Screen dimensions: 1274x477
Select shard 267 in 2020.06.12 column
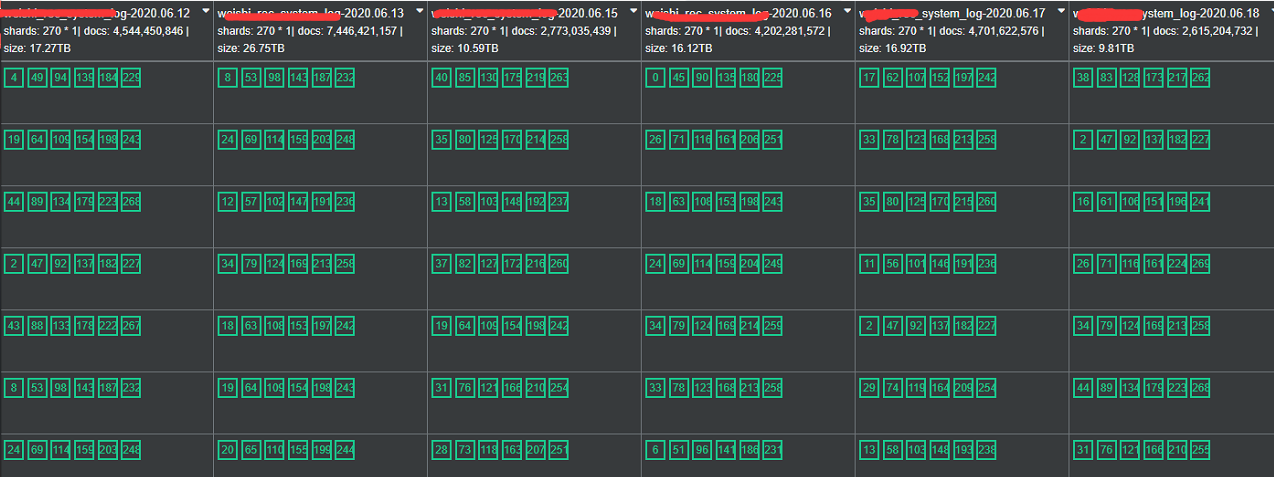point(131,326)
